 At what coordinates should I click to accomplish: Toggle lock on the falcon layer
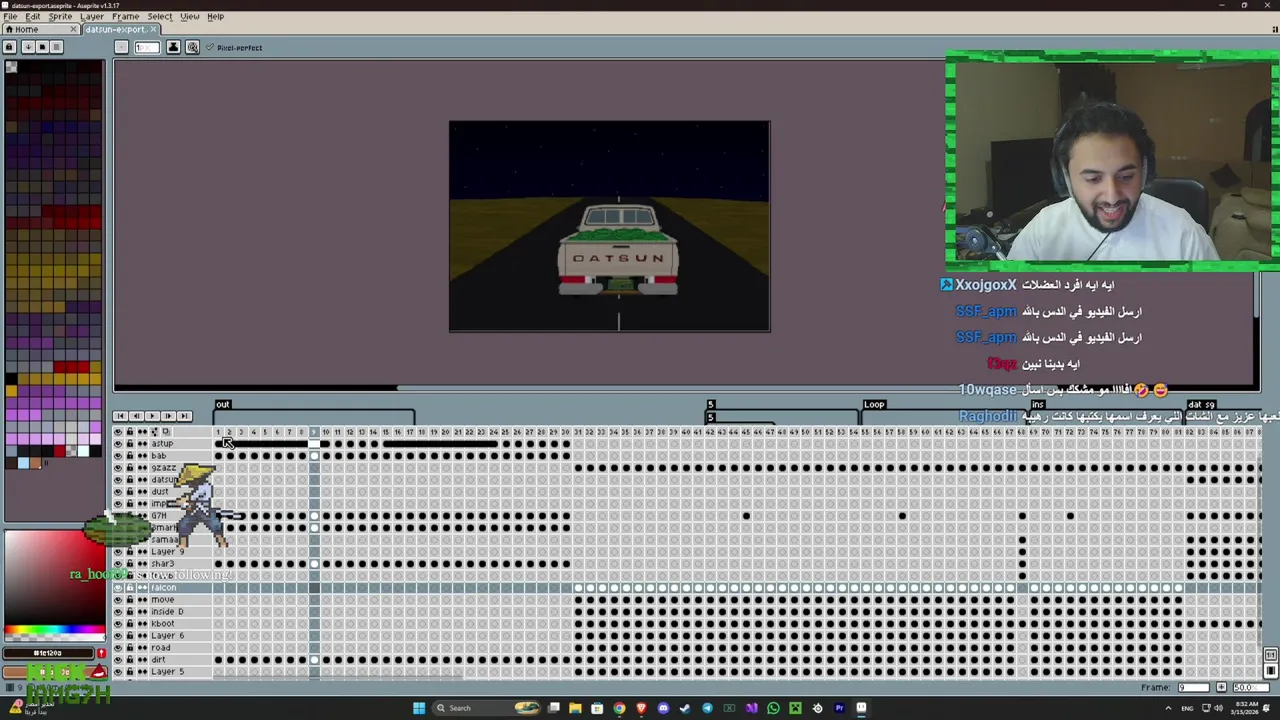tap(130, 588)
